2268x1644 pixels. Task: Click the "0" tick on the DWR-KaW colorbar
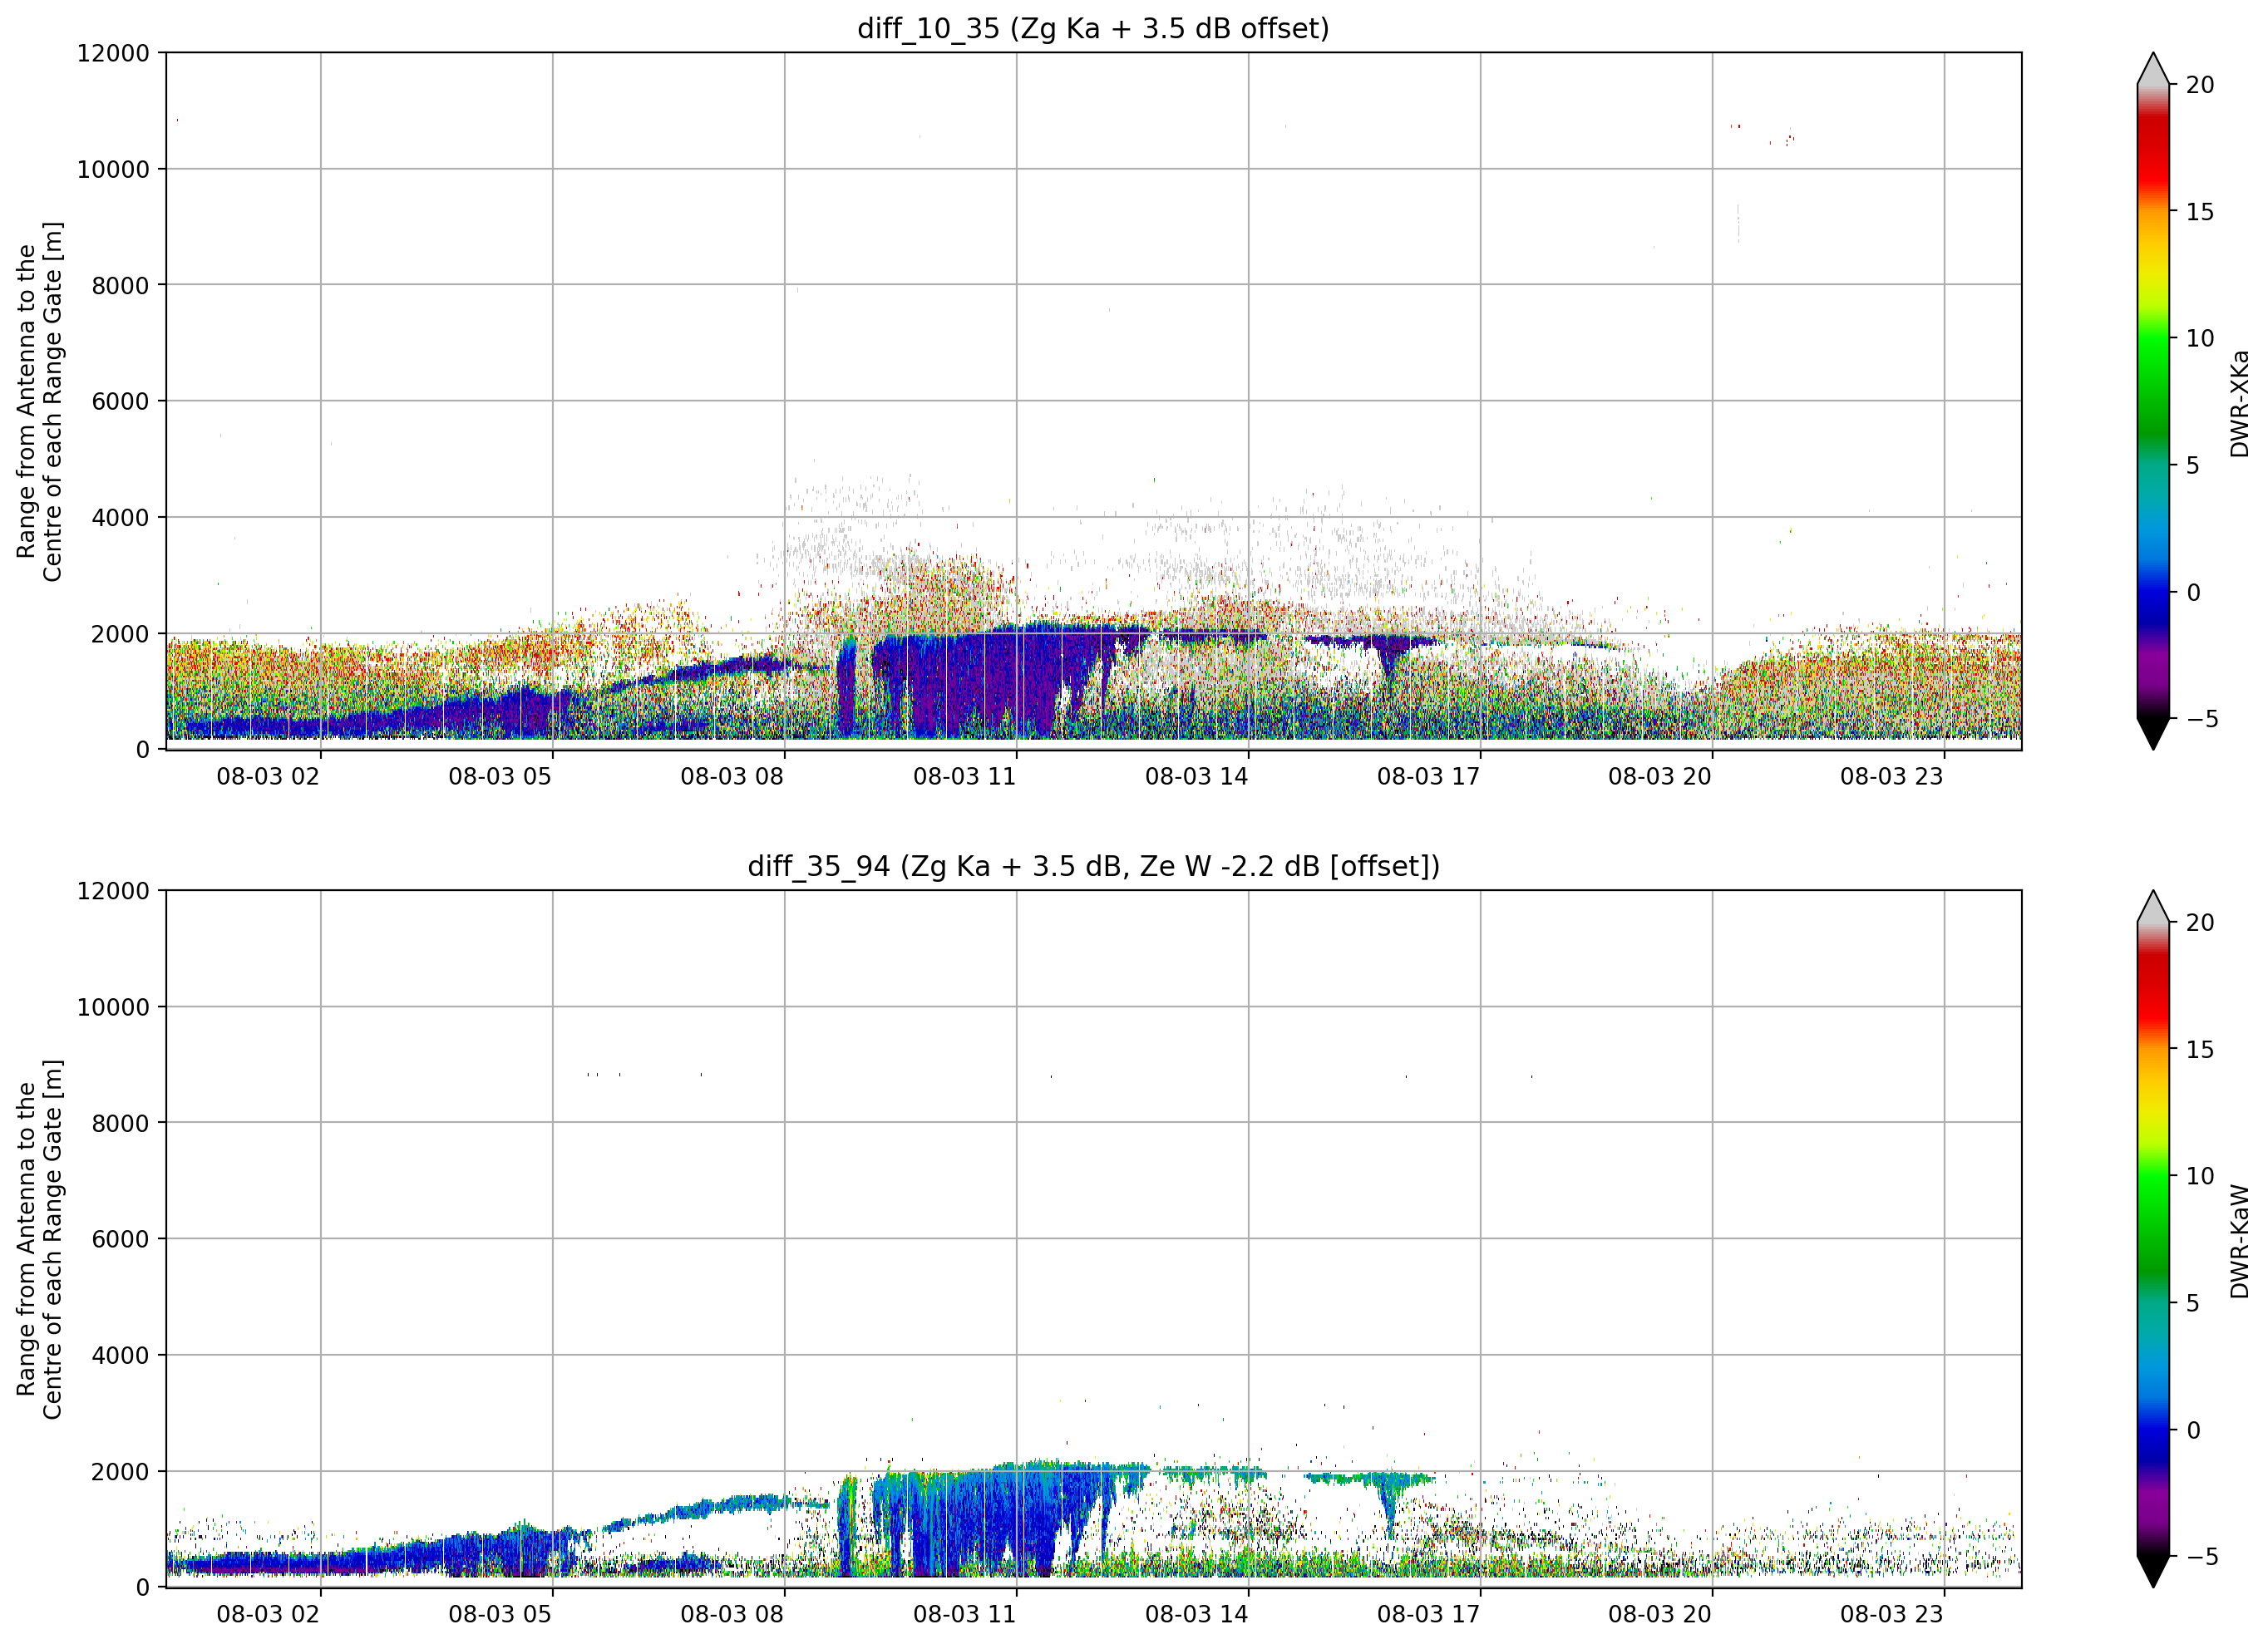click(x=2193, y=1431)
